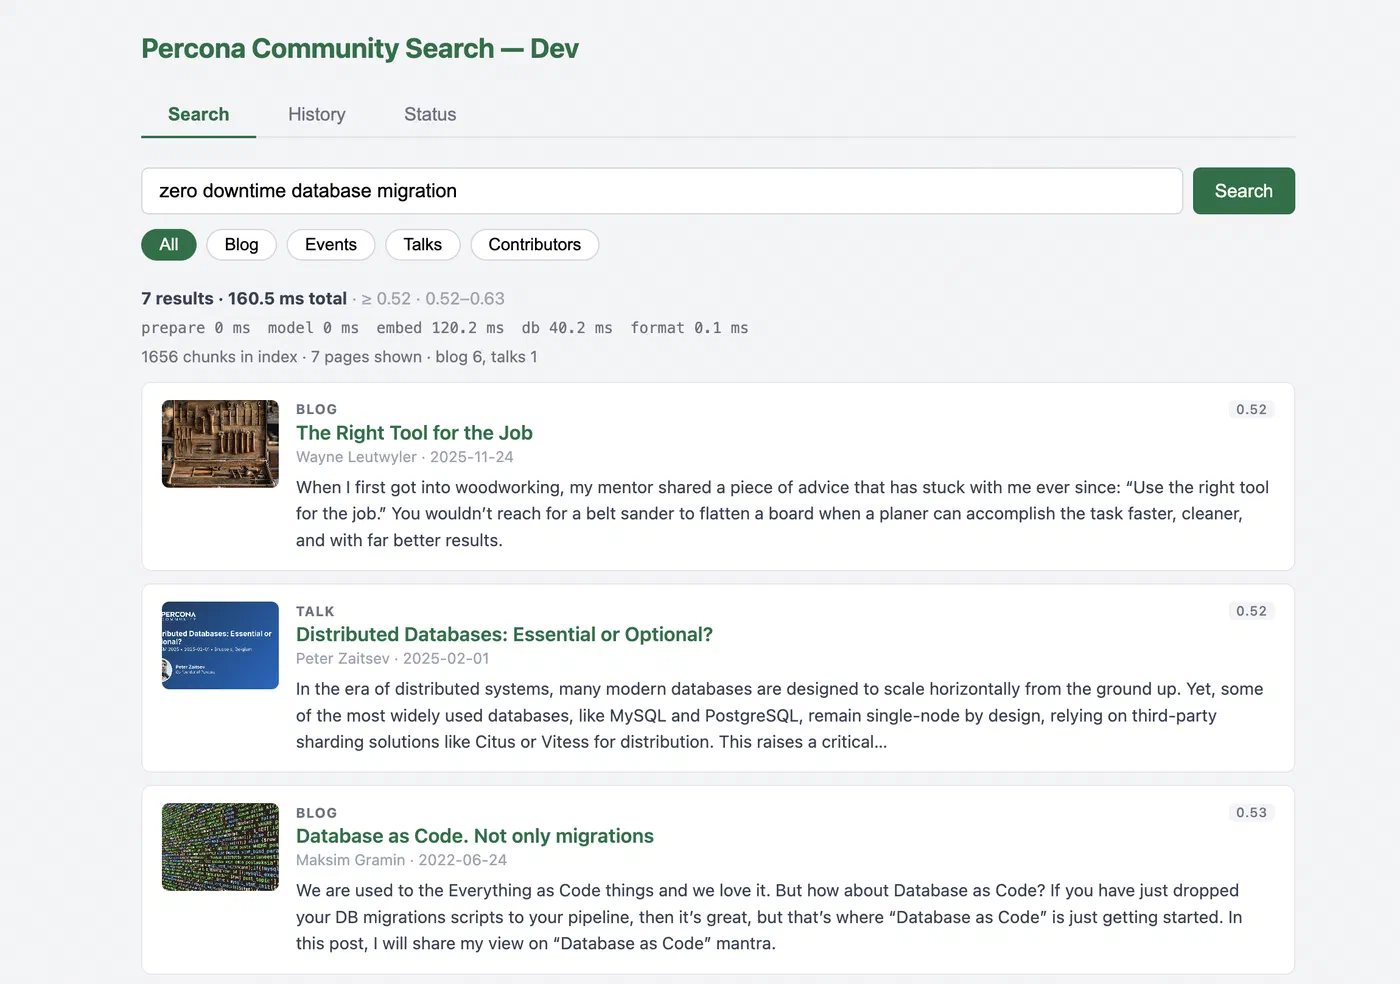Click the "model 0 ms" timing entry
Screen dimensions: 1400x984
tap(313, 328)
